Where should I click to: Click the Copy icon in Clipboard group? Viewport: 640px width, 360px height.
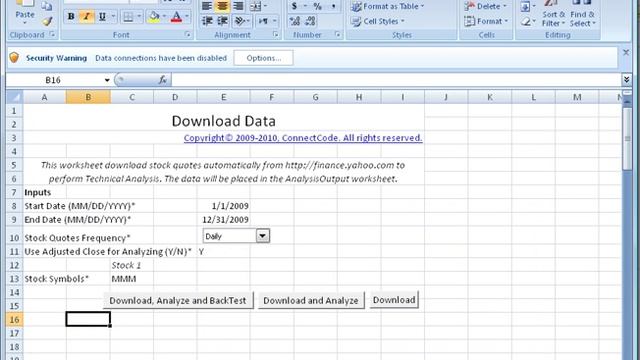(x=47, y=6)
